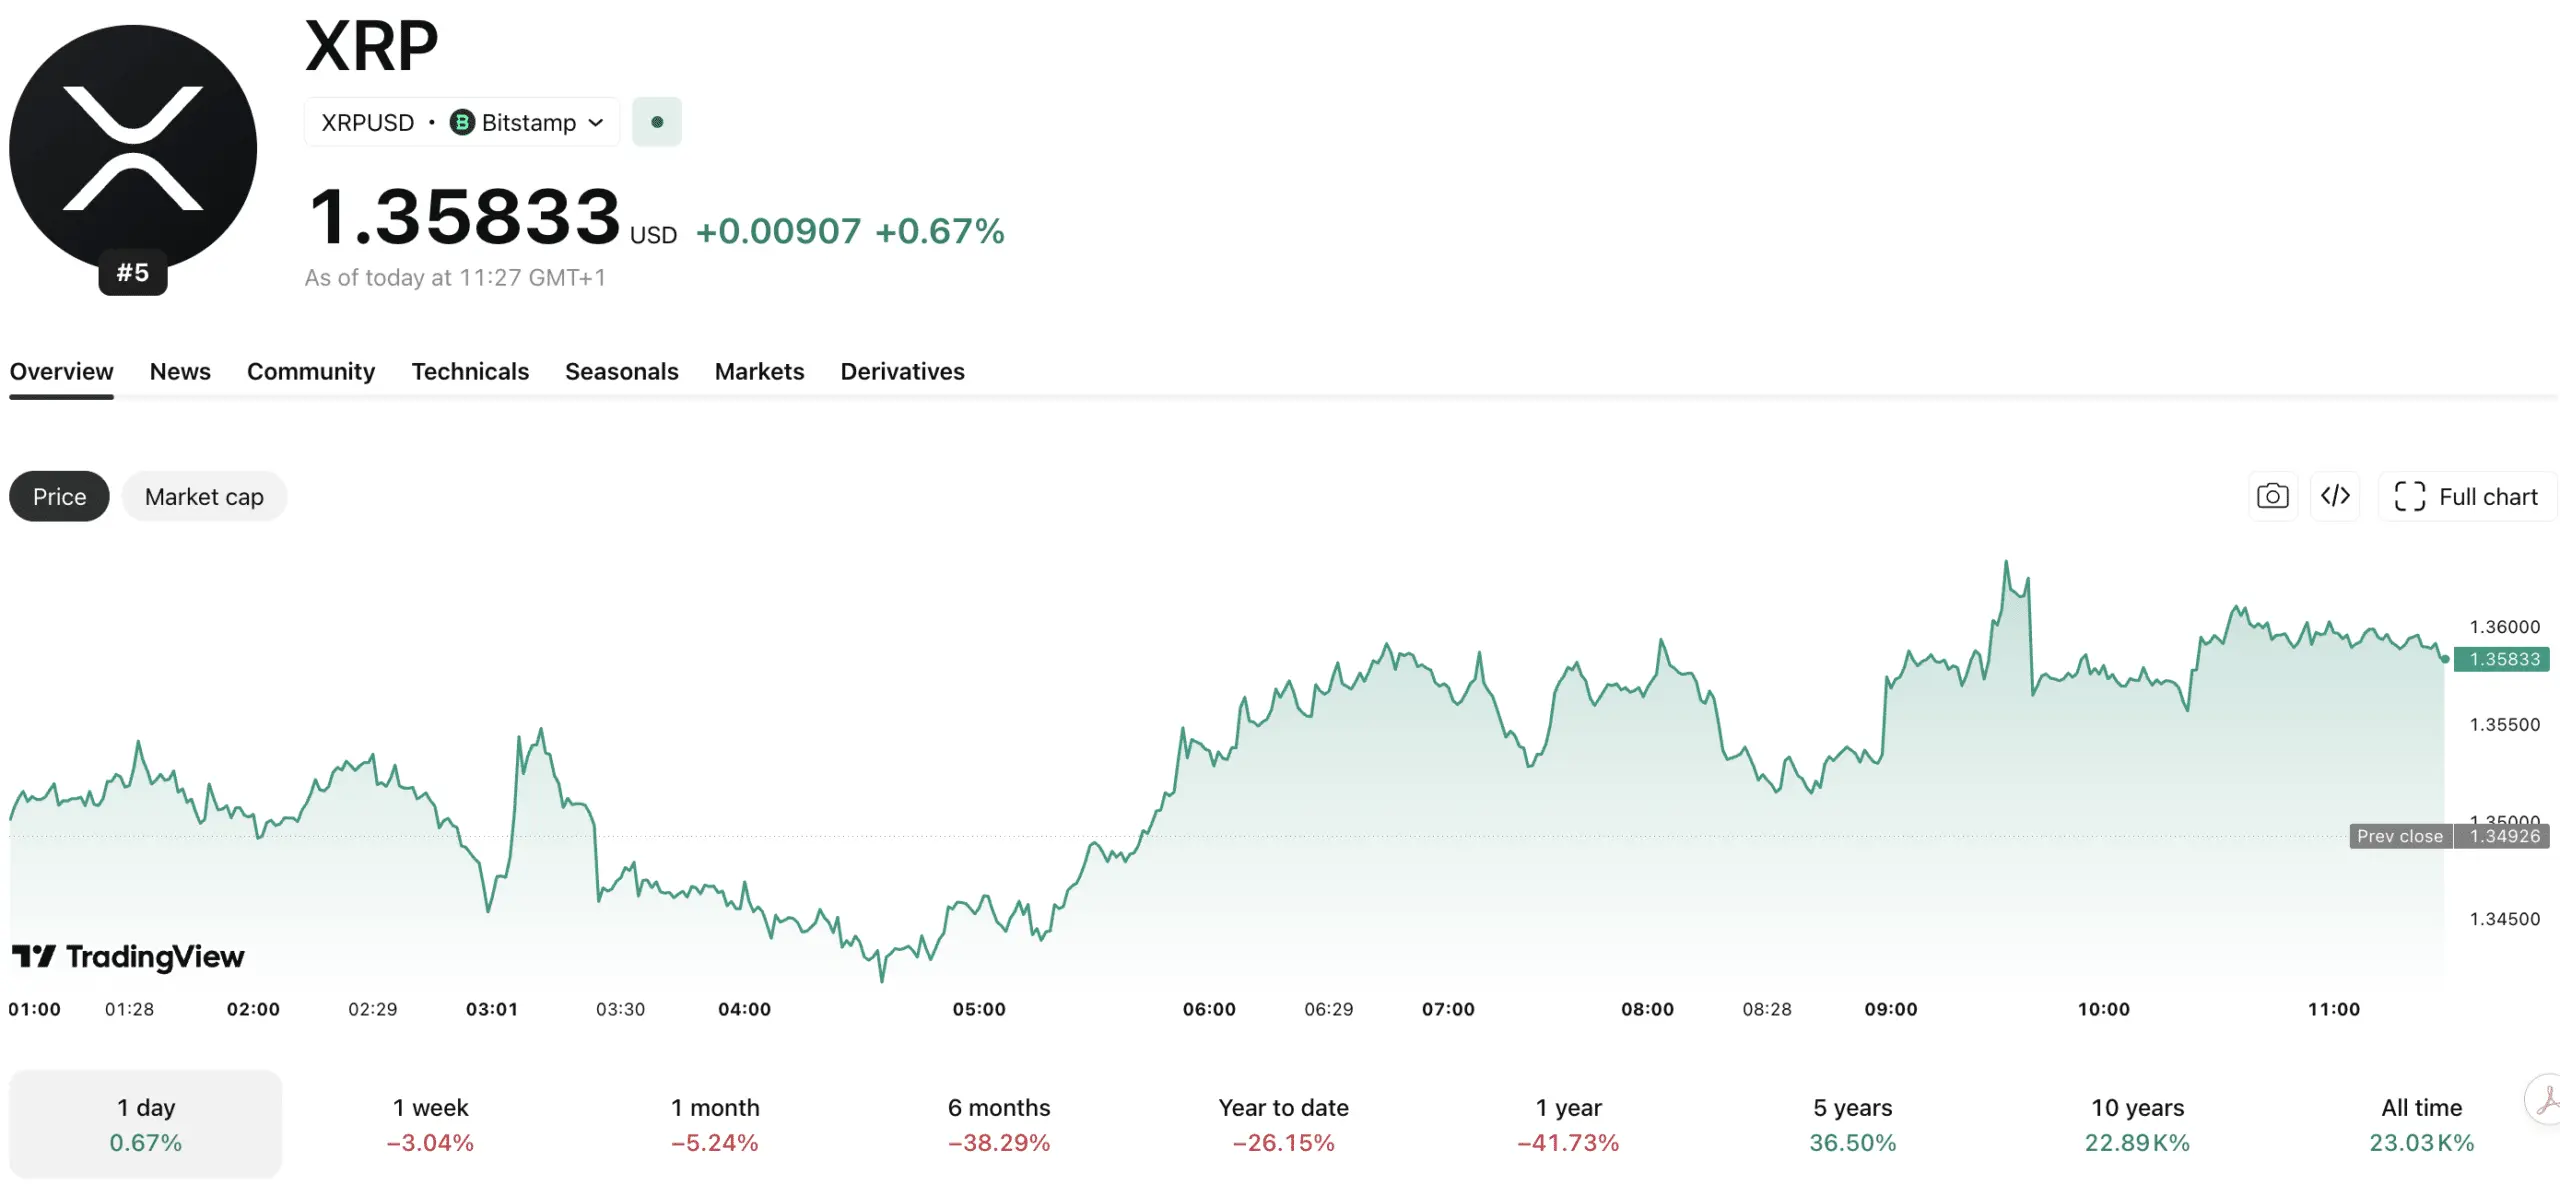Select the Price chart toggle
The height and width of the screenshot is (1185, 2560).
pyautogui.click(x=59, y=496)
